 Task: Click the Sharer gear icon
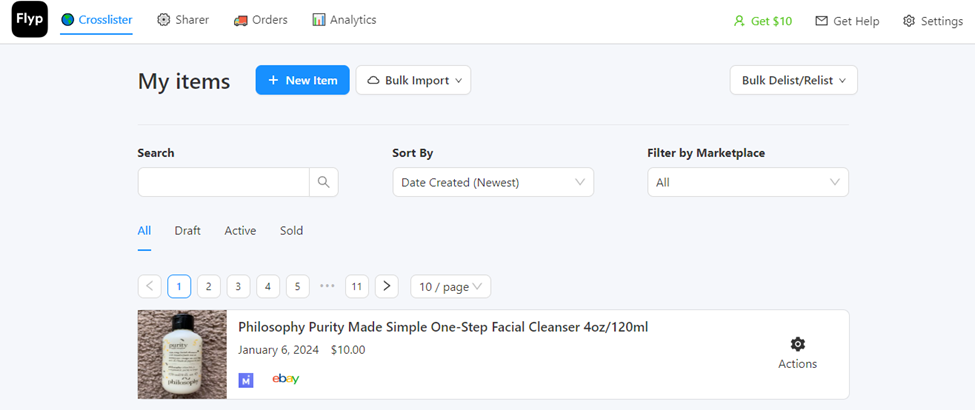164,20
